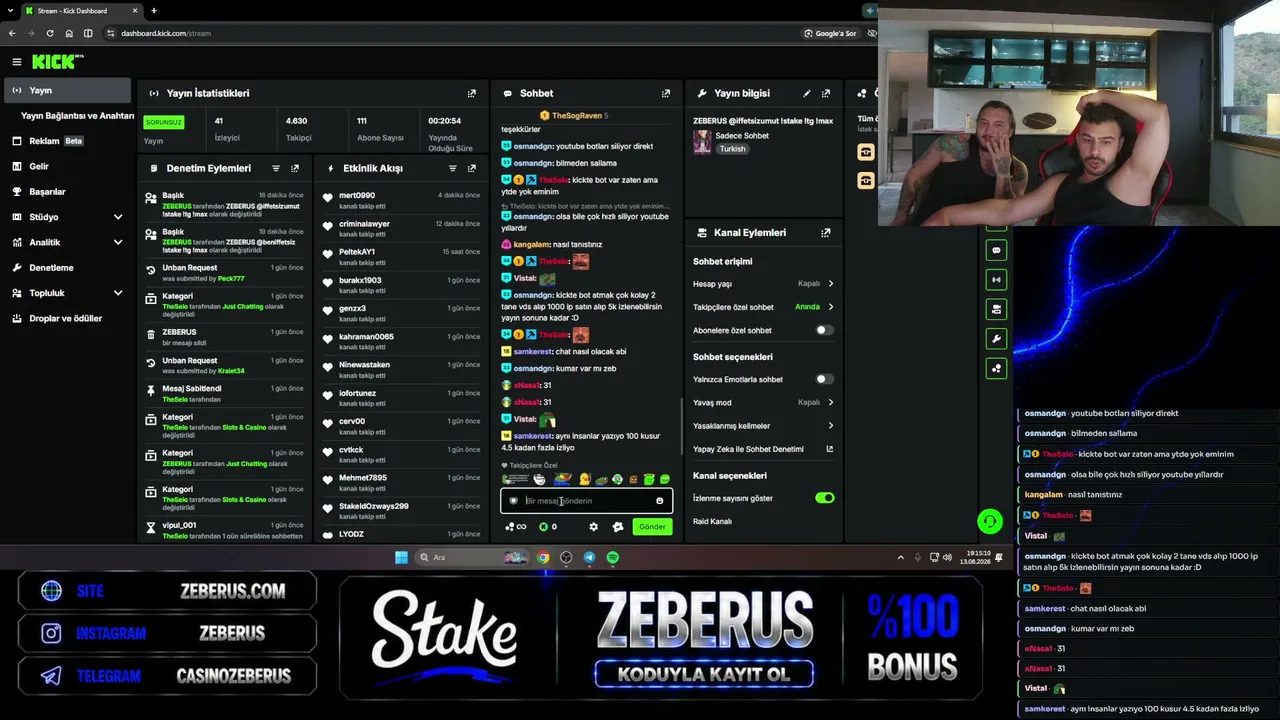Show hidden system tray icons
The image size is (1280, 720).
(x=900, y=557)
